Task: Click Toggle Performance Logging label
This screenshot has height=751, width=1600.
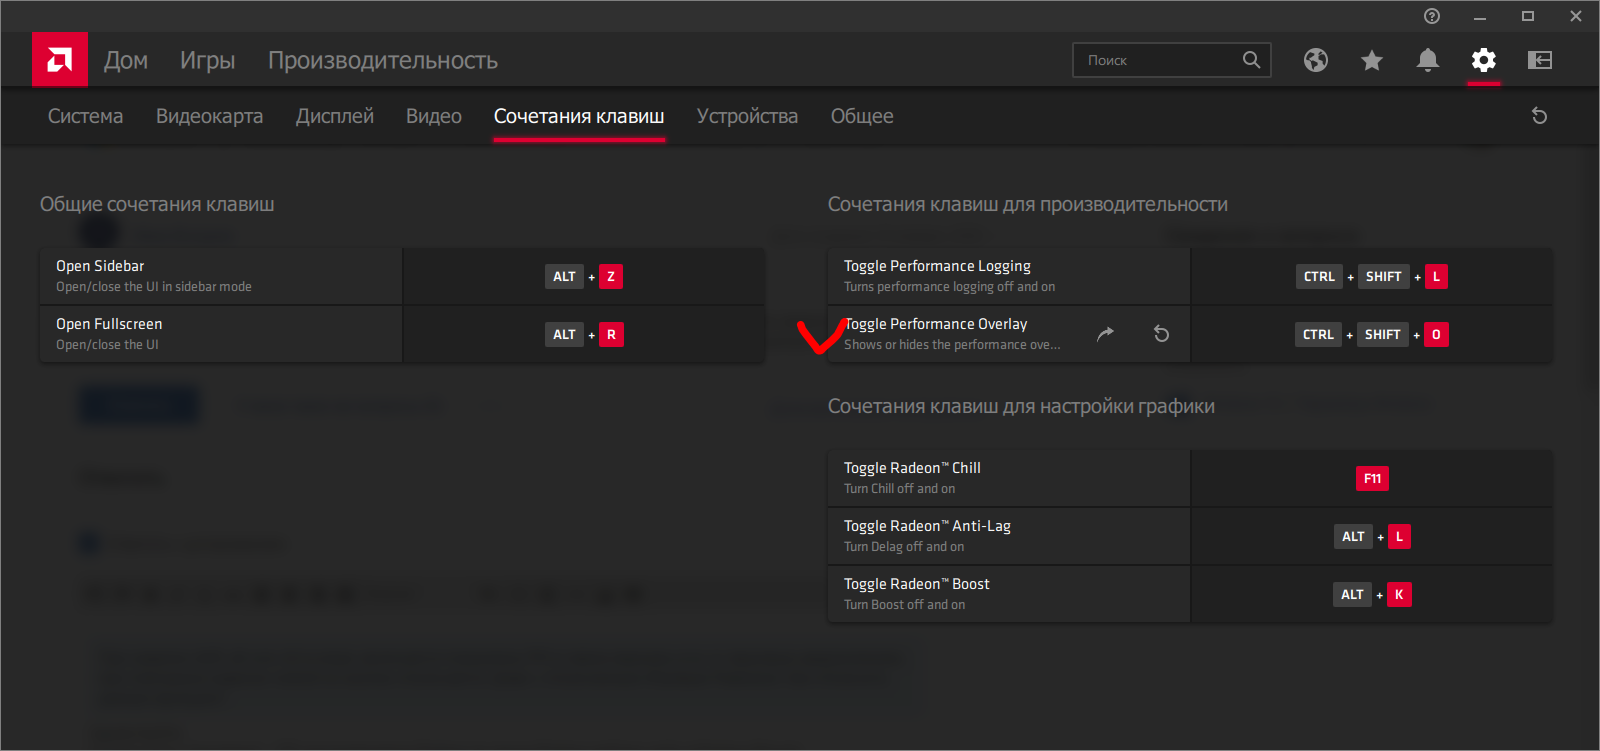Action: coord(937,266)
